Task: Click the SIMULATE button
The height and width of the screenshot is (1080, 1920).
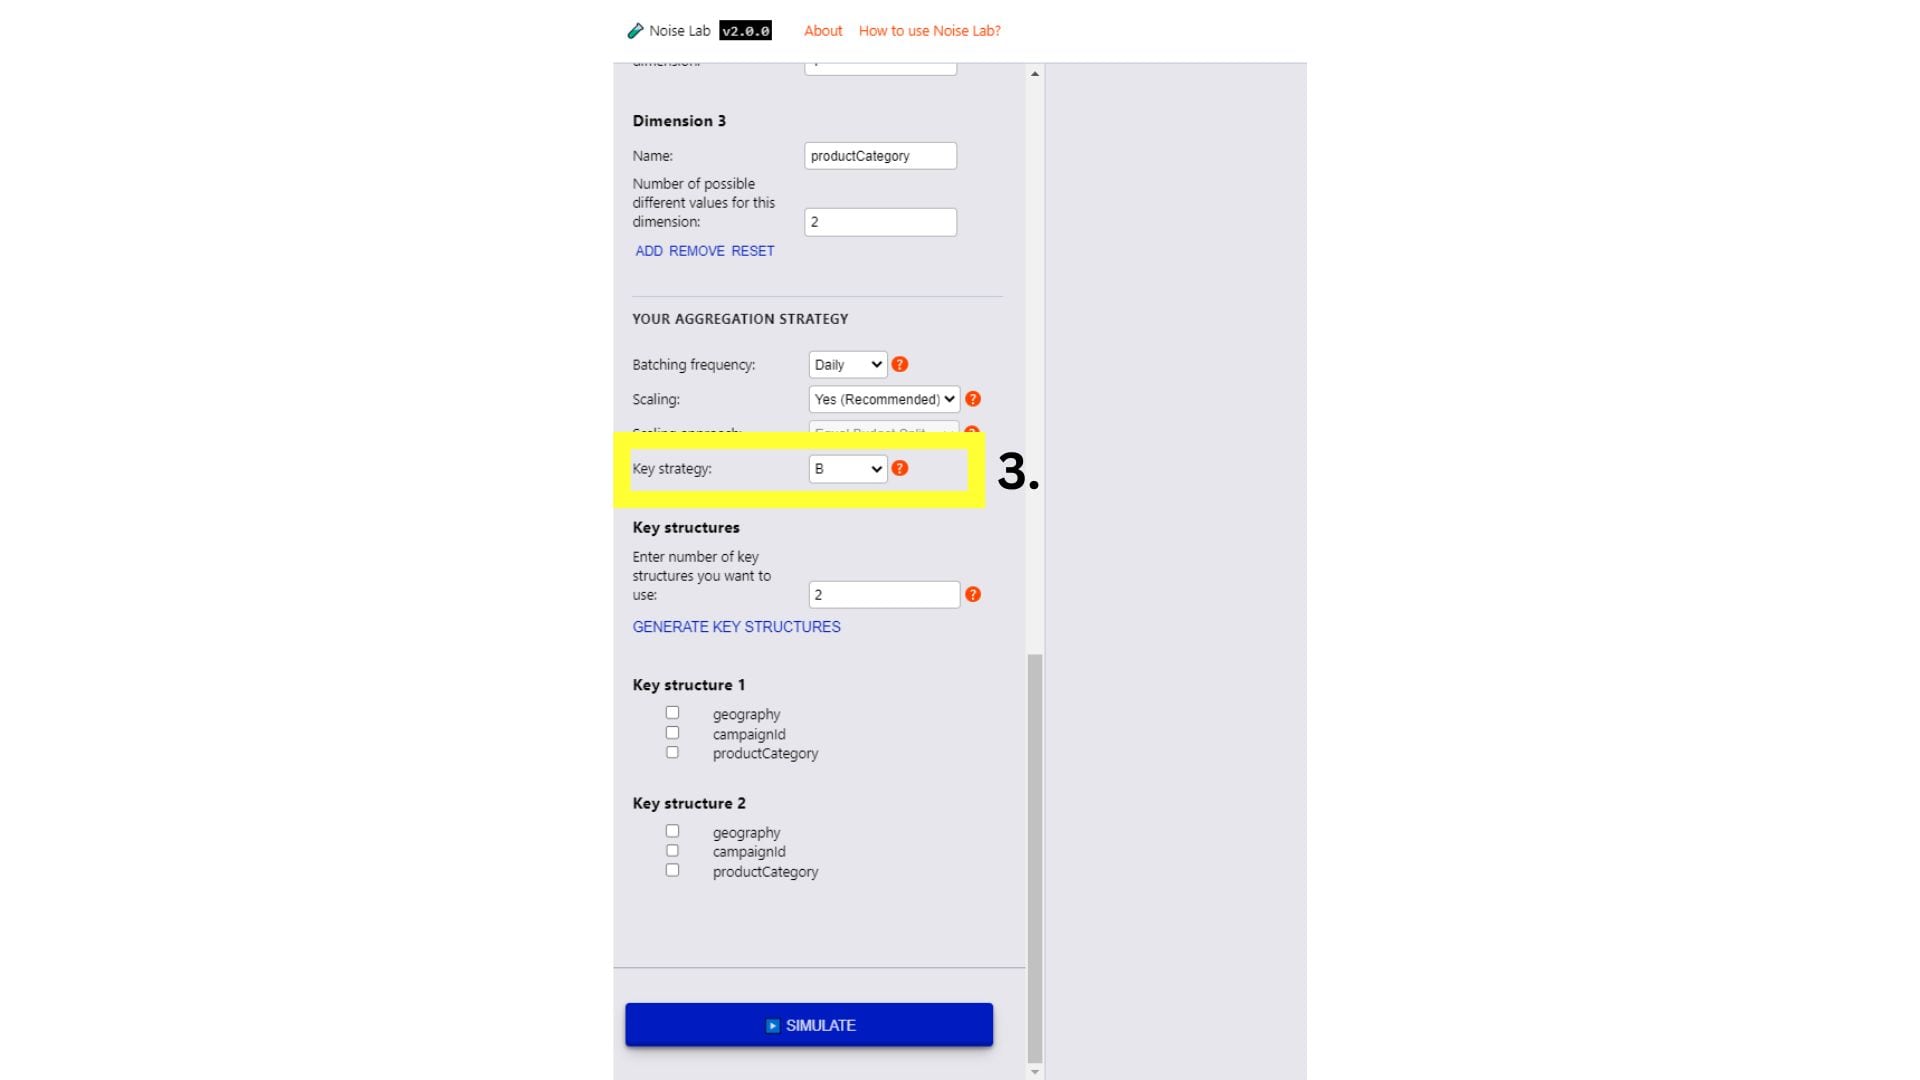Action: [808, 1025]
